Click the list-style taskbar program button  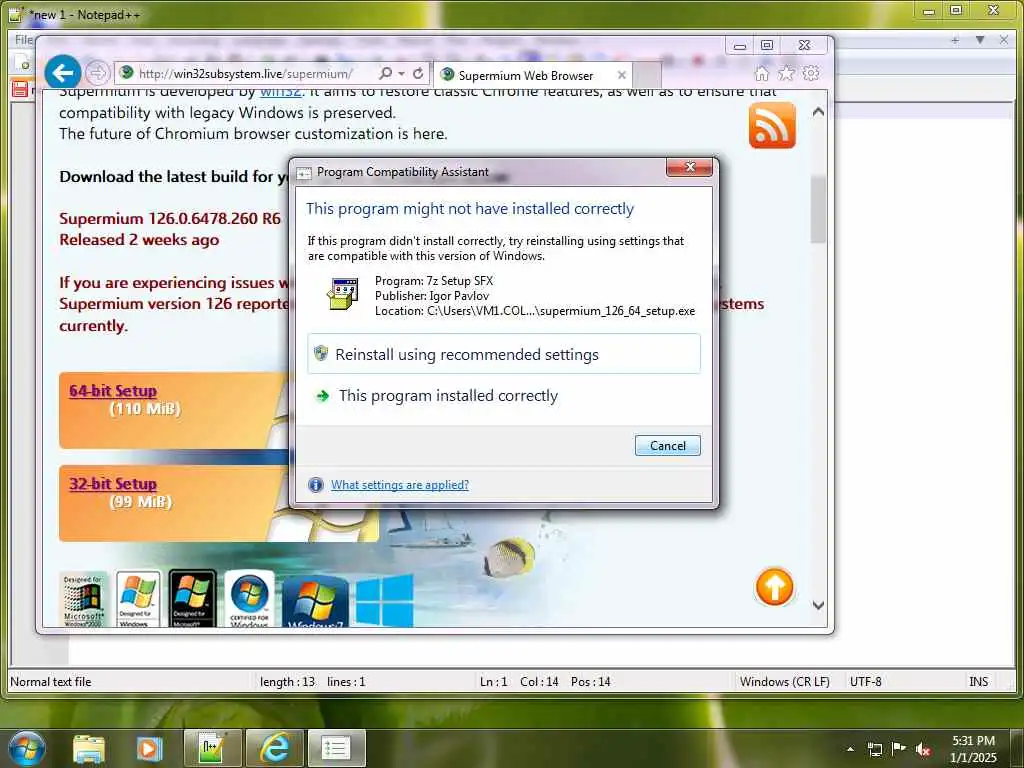pos(336,748)
